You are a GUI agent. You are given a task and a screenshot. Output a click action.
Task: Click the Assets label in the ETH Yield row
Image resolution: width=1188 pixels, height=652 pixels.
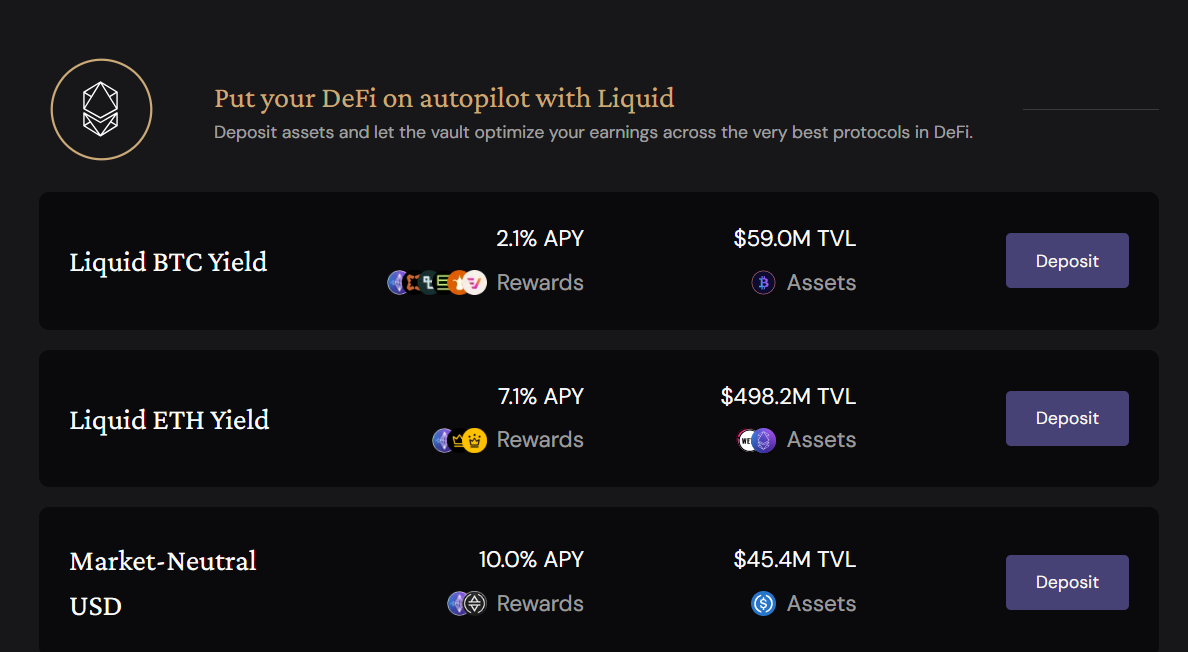(821, 440)
